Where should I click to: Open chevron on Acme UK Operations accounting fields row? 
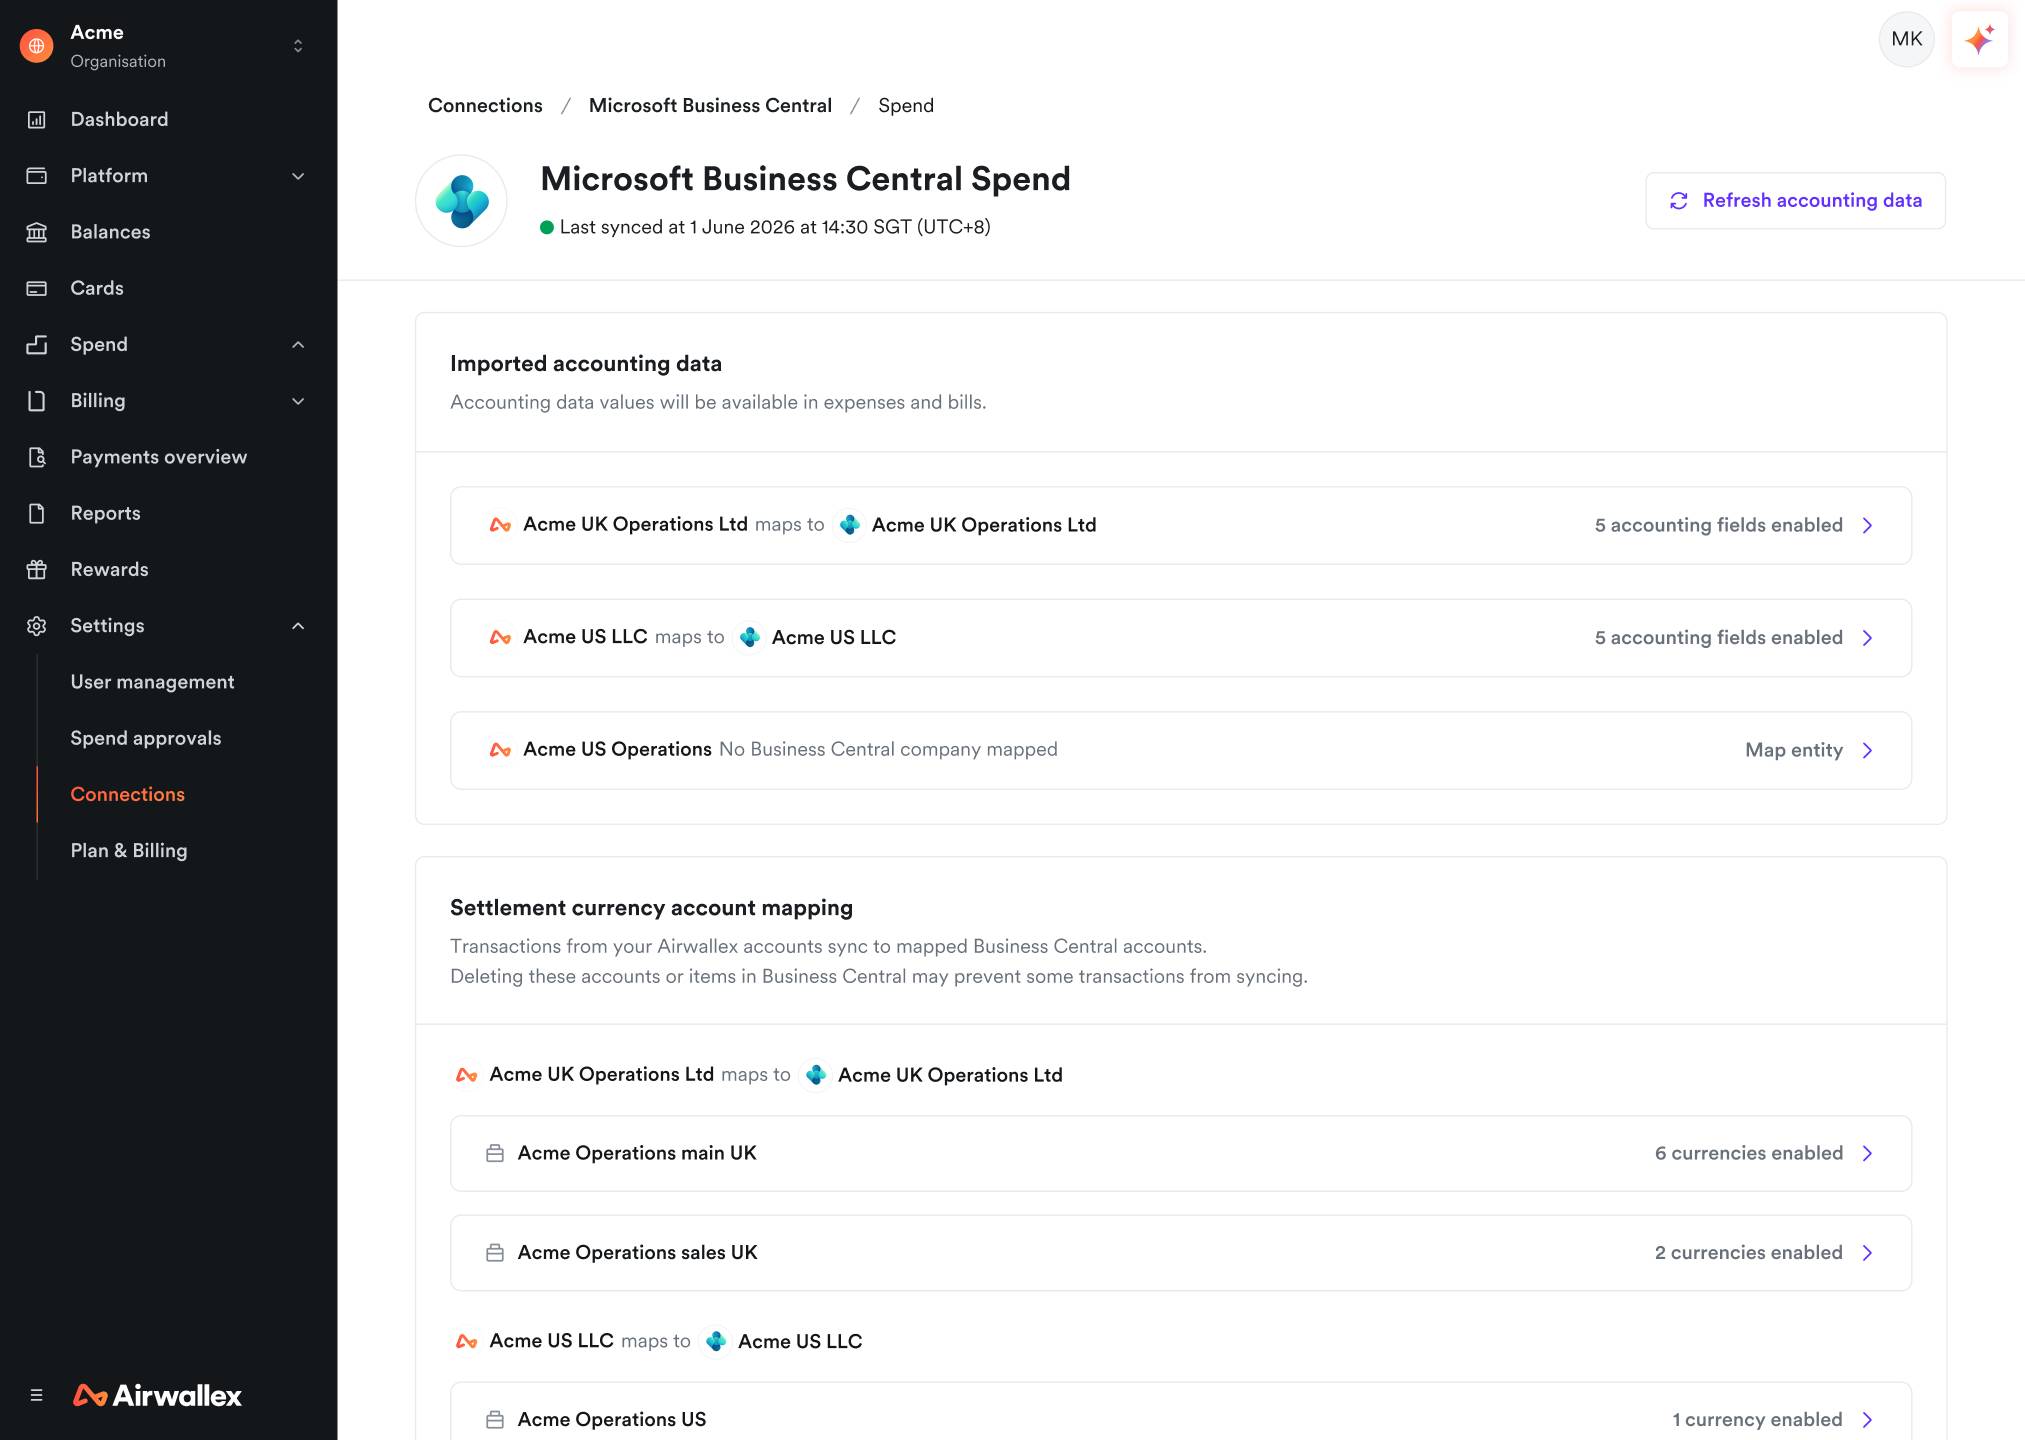[x=1867, y=526]
